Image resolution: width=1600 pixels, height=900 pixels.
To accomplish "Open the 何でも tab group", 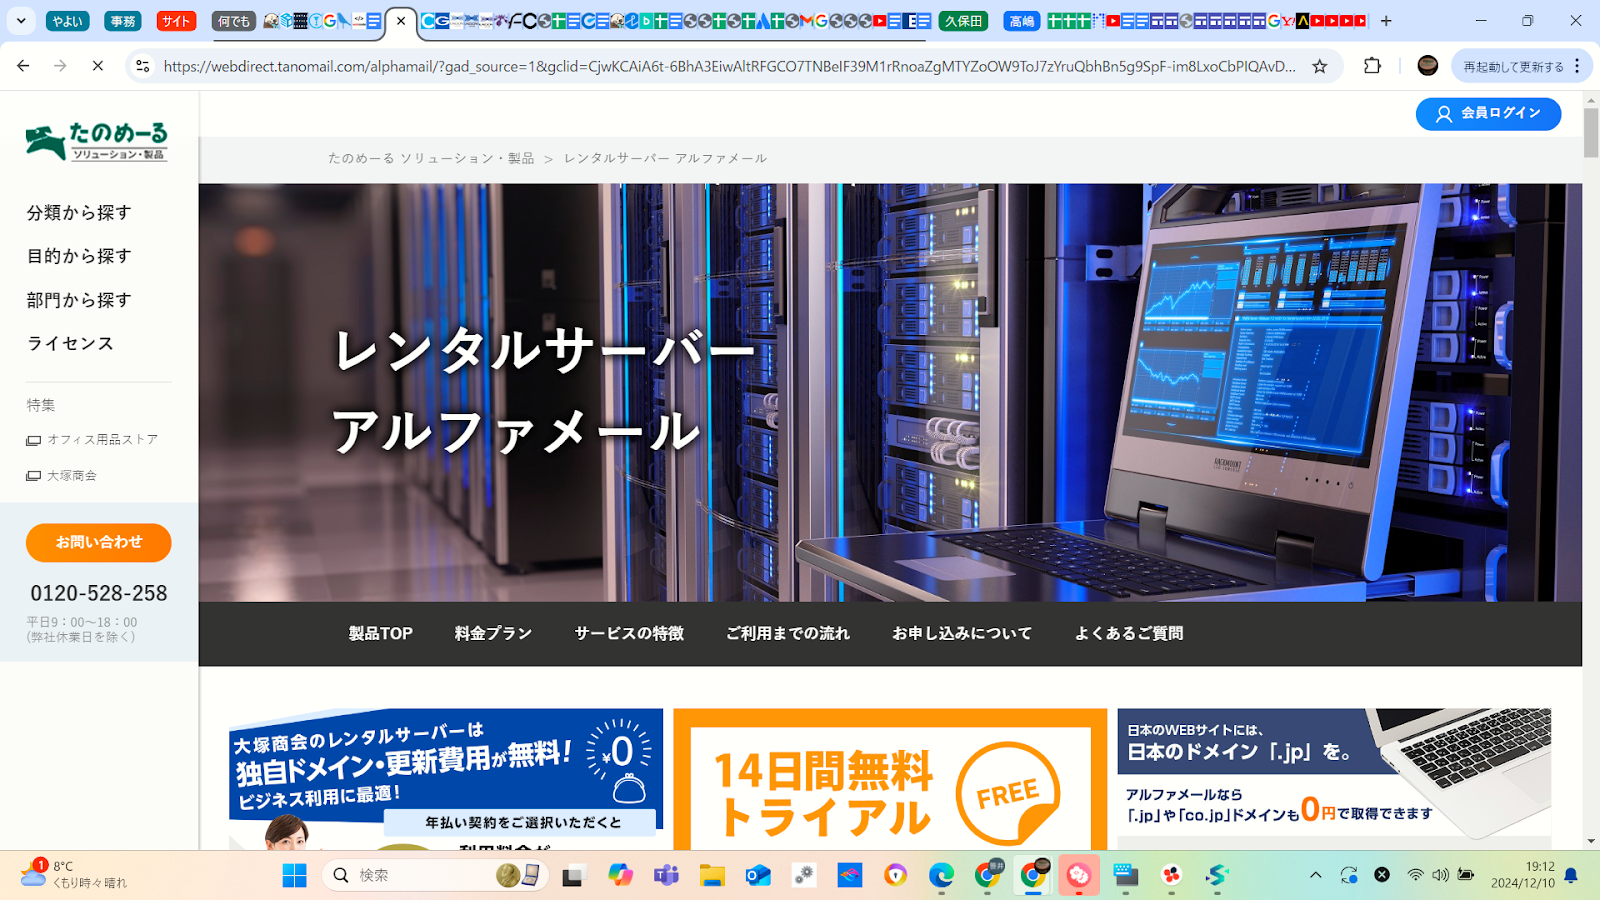I will tap(234, 21).
